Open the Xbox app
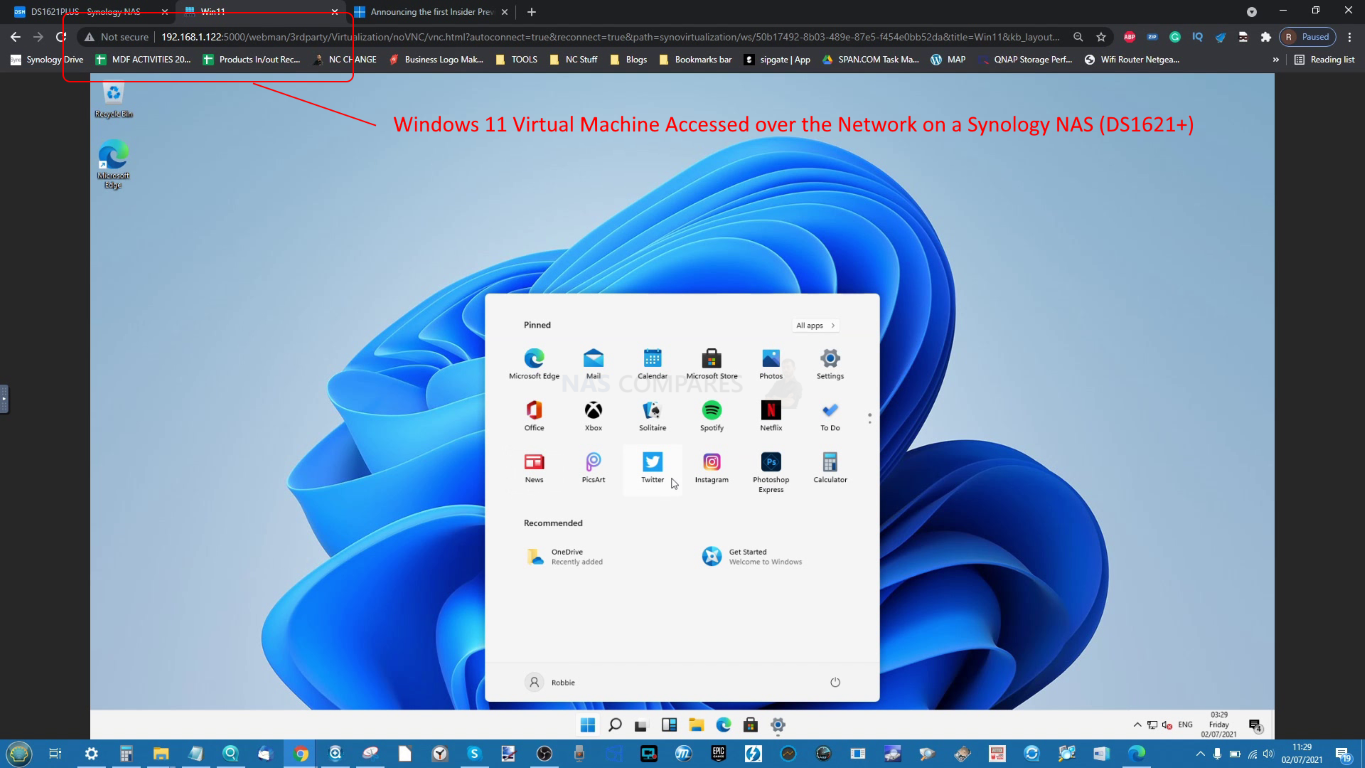1365x768 pixels. [593, 416]
